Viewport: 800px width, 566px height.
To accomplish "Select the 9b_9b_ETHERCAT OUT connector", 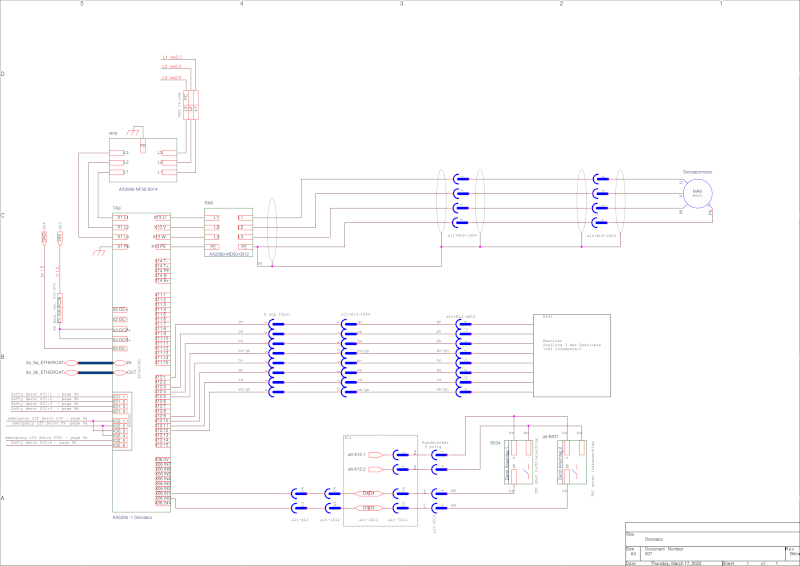I will 72,371.
